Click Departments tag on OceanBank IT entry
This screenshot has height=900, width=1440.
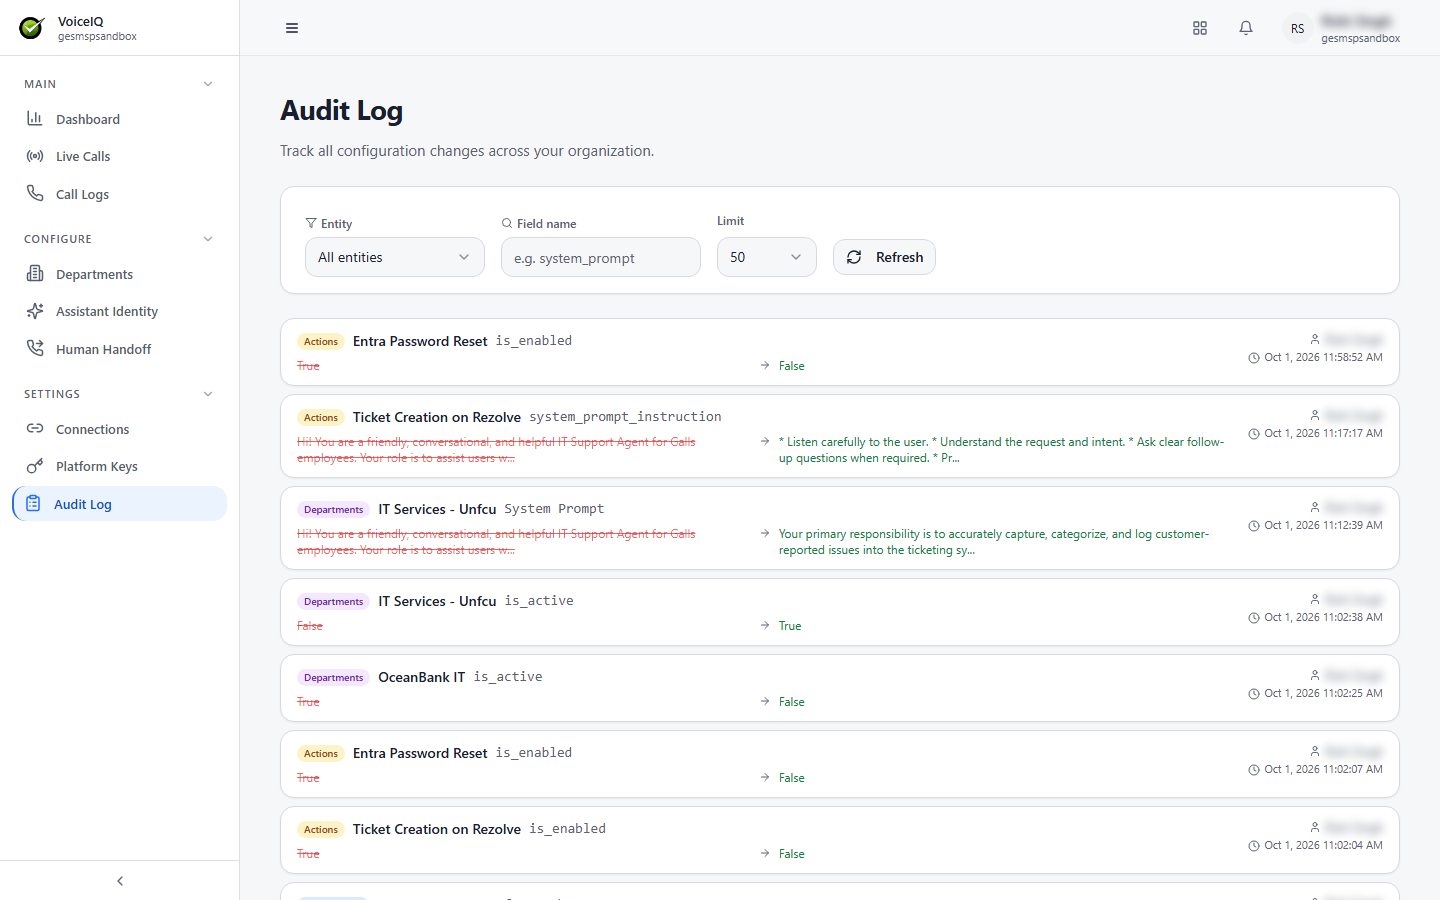point(333,677)
